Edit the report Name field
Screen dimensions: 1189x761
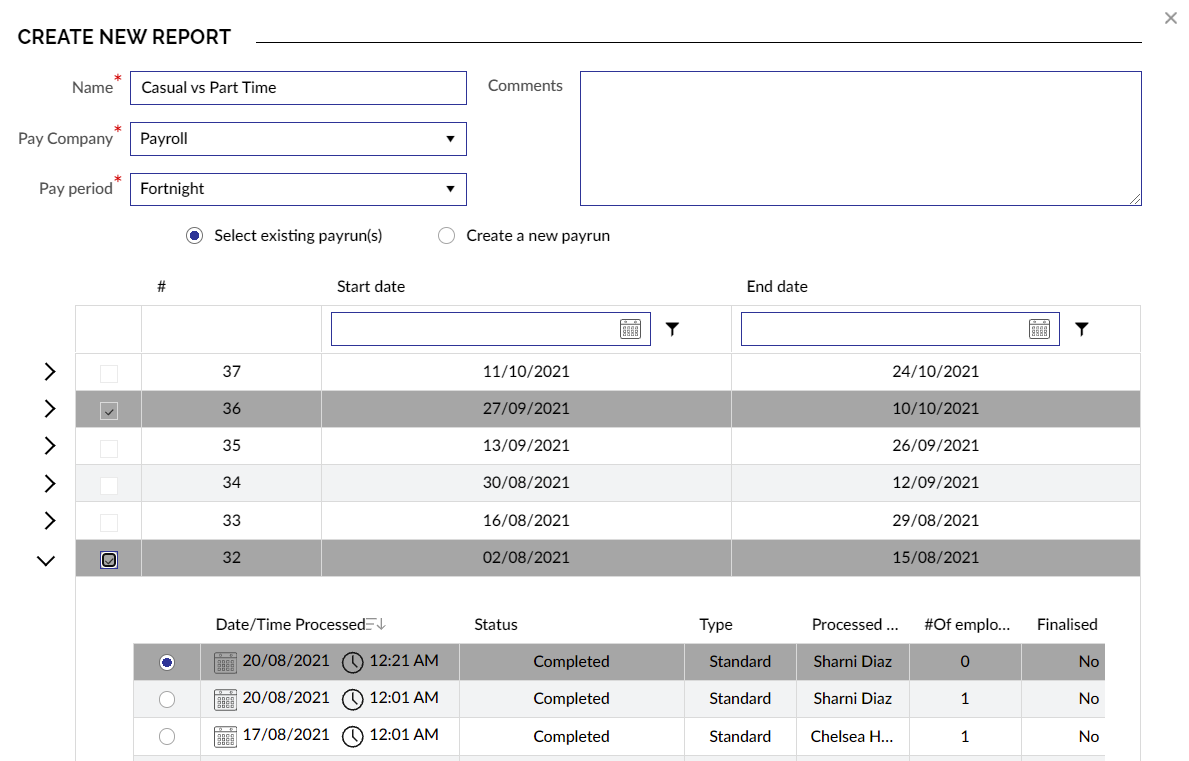[298, 88]
